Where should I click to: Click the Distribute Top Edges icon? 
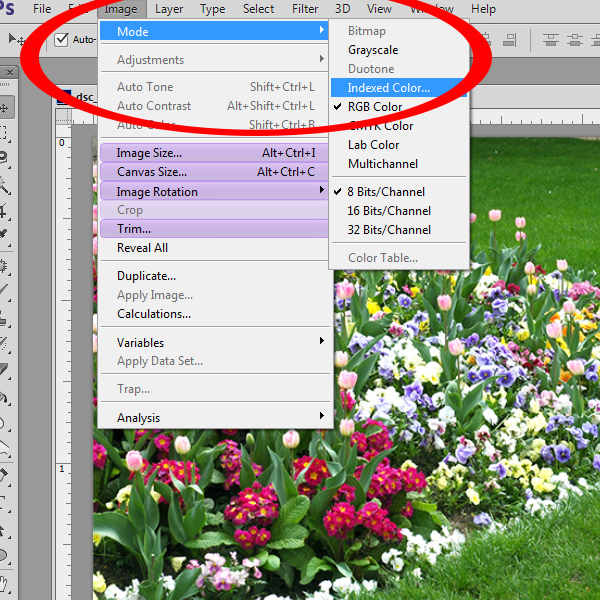coord(551,39)
